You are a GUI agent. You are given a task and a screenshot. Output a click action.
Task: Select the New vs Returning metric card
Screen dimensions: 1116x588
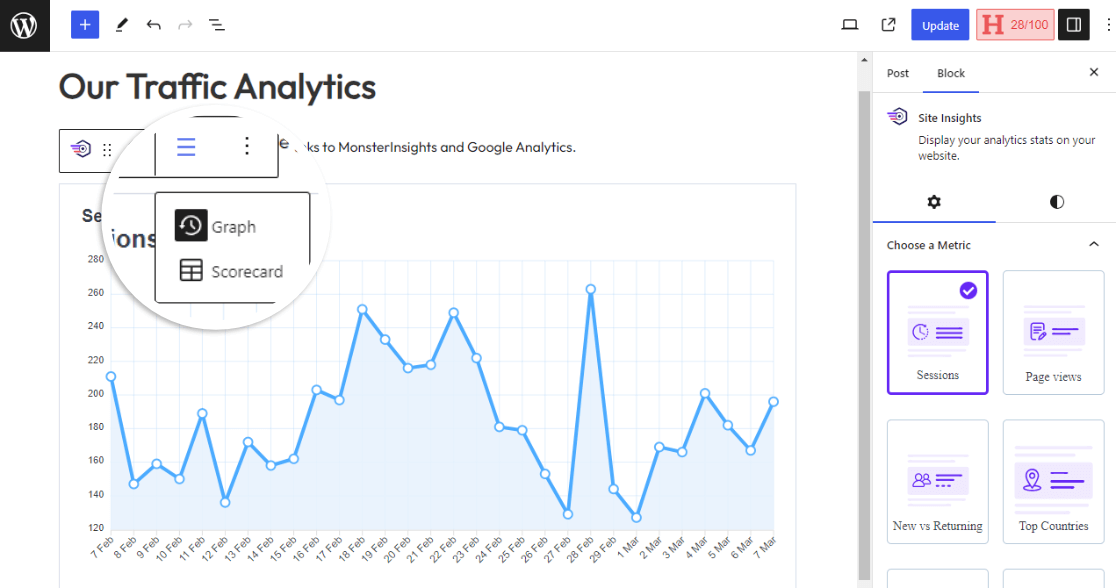pos(937,481)
